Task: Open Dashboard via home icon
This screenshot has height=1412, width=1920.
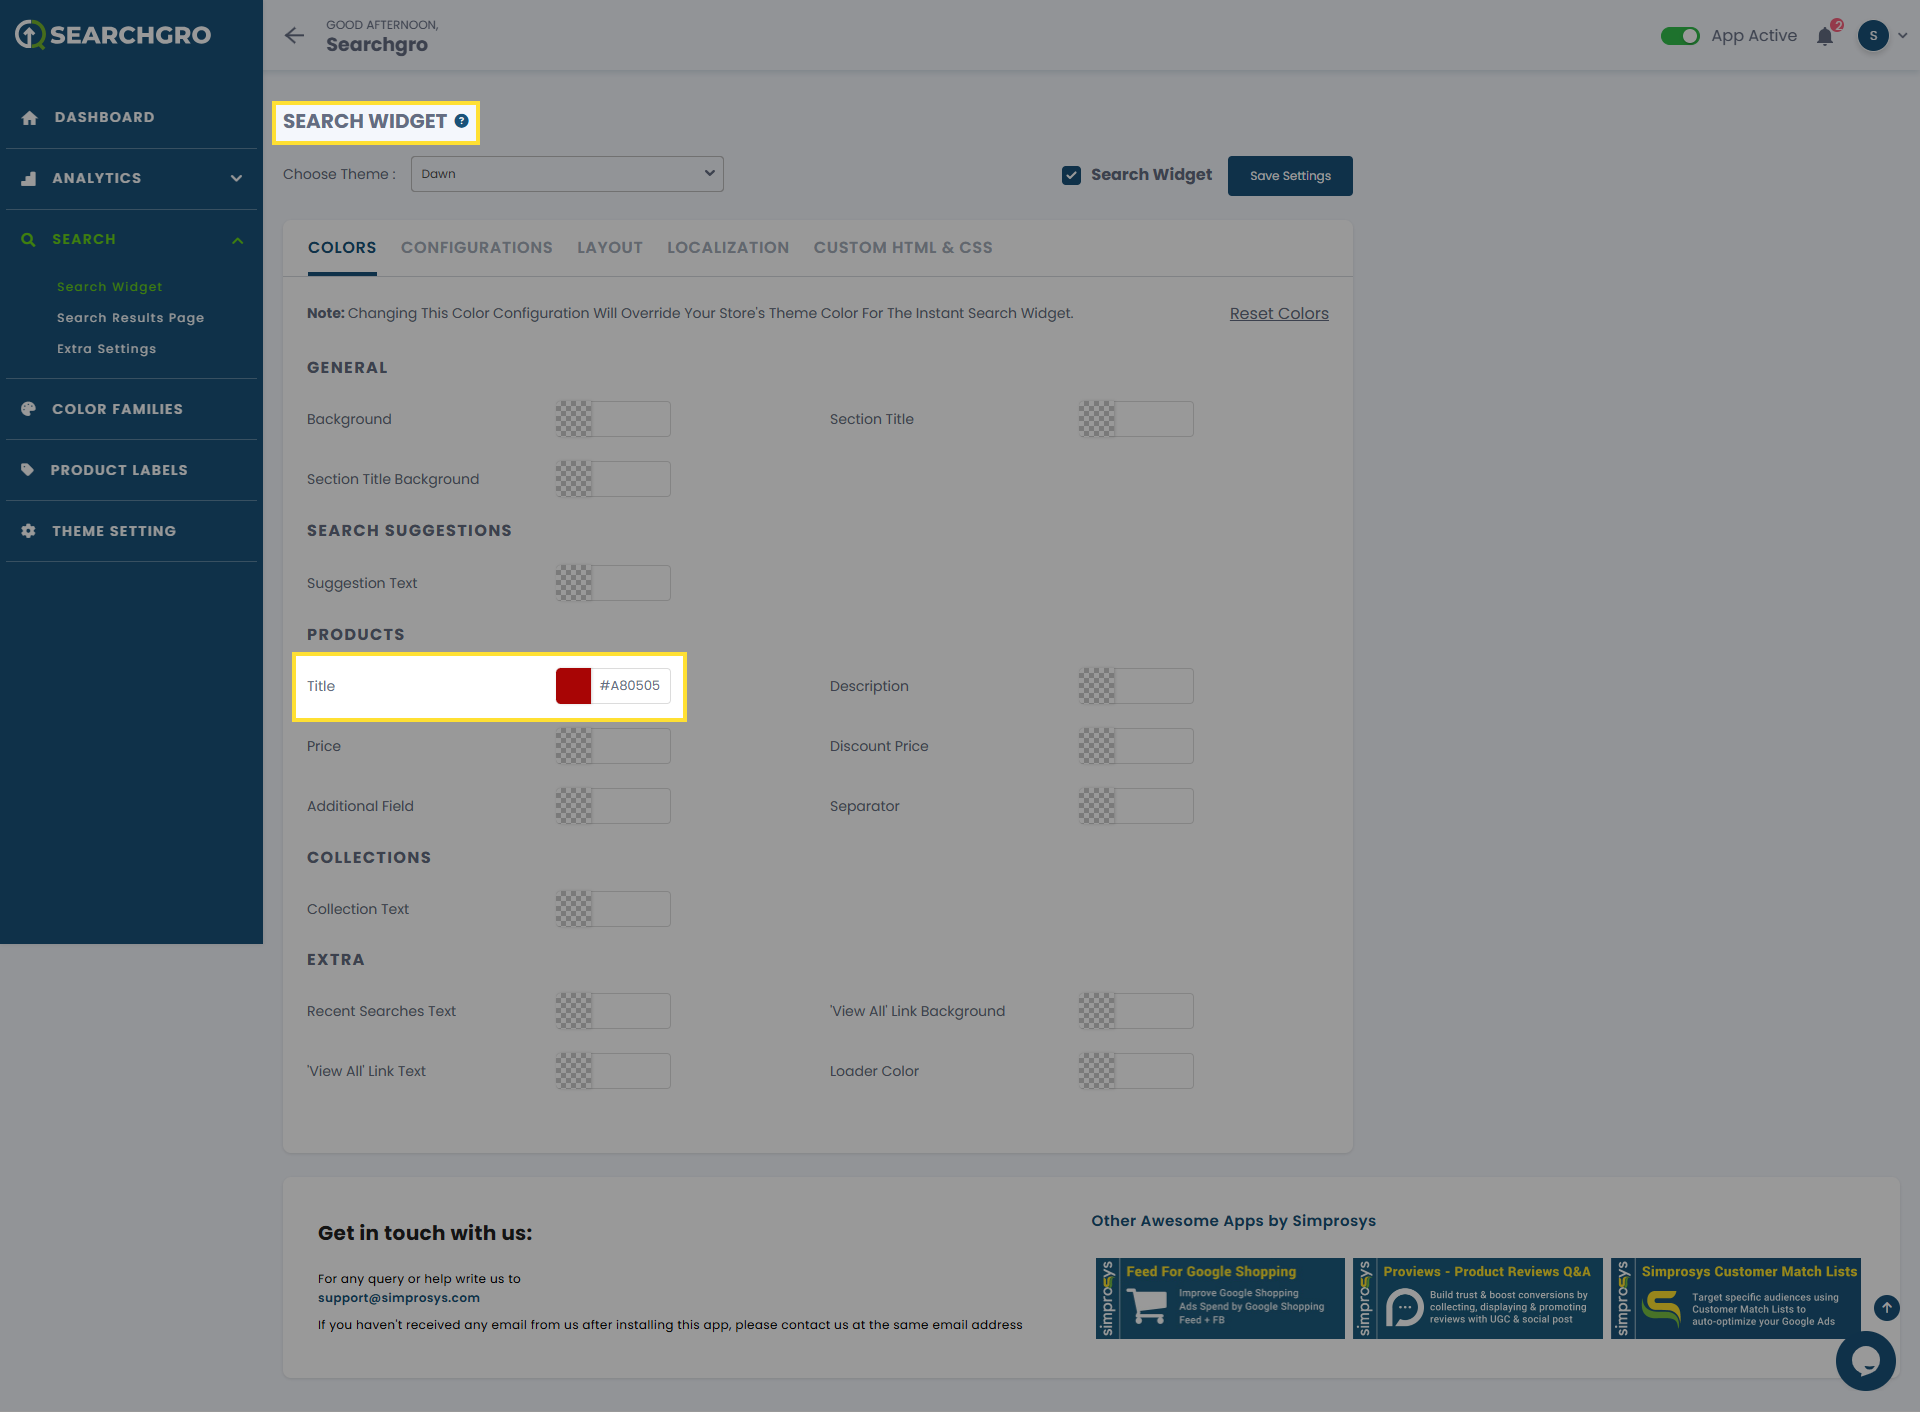Action: pyautogui.click(x=30, y=118)
